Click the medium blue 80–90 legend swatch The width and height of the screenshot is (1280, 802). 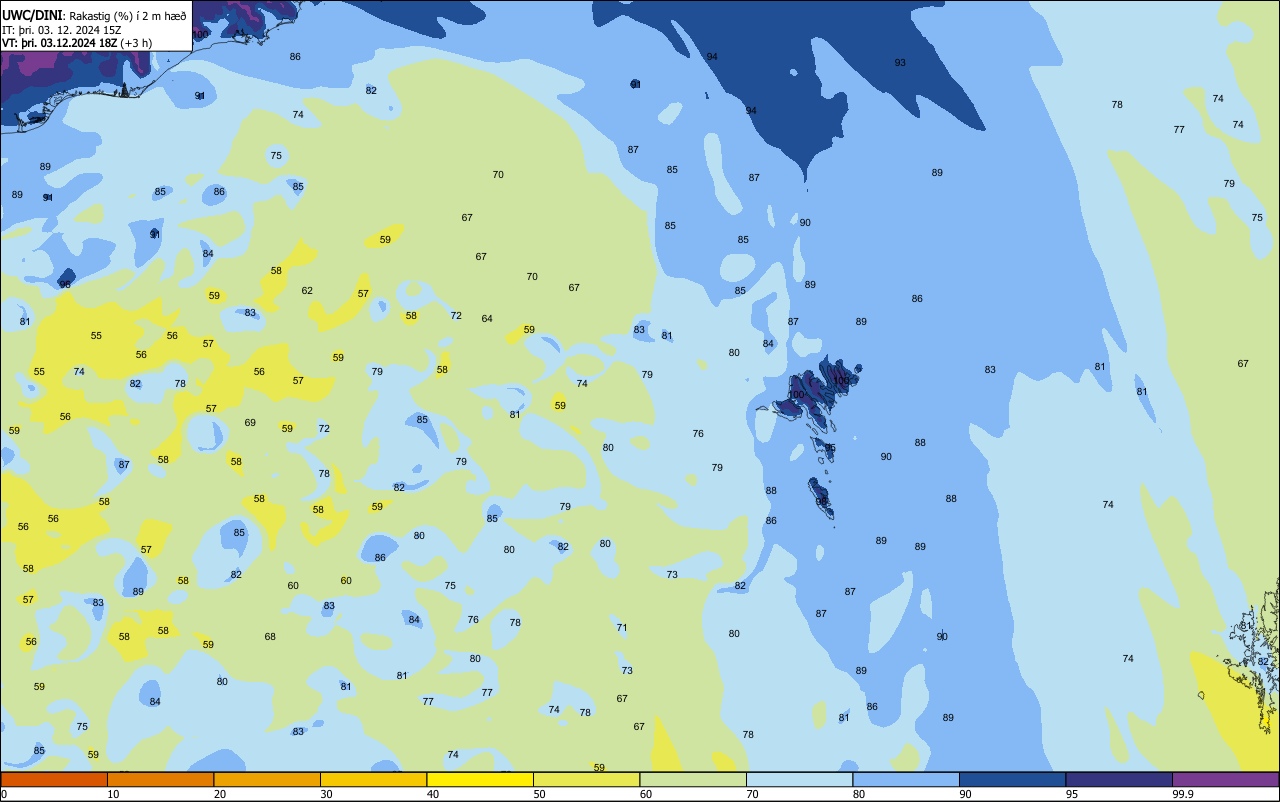(906, 779)
